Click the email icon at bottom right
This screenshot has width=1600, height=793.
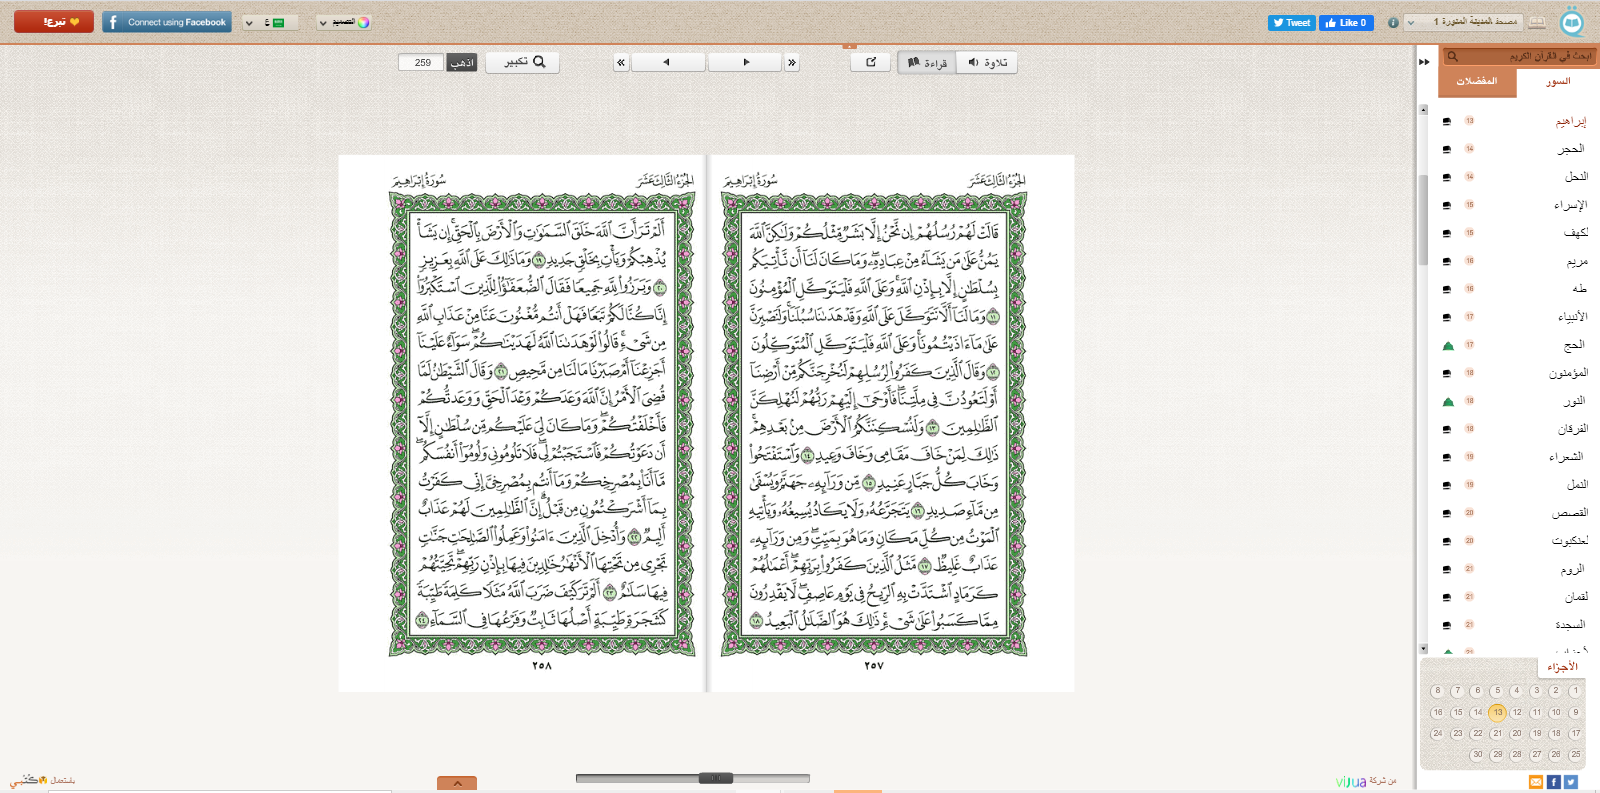tap(1535, 782)
